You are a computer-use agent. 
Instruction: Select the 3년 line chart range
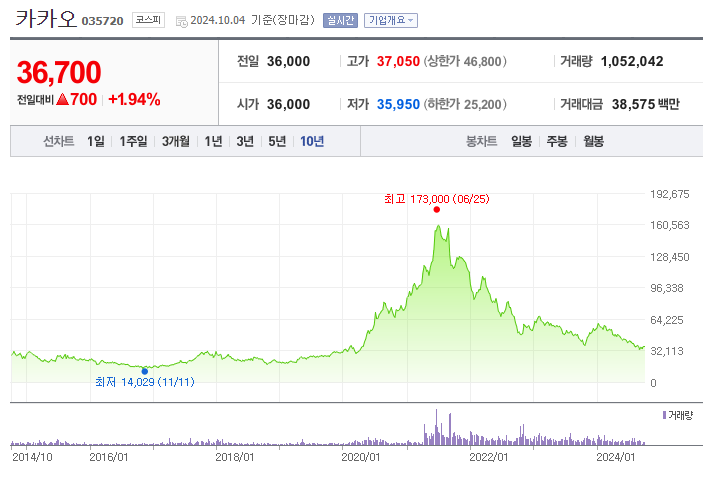245,142
